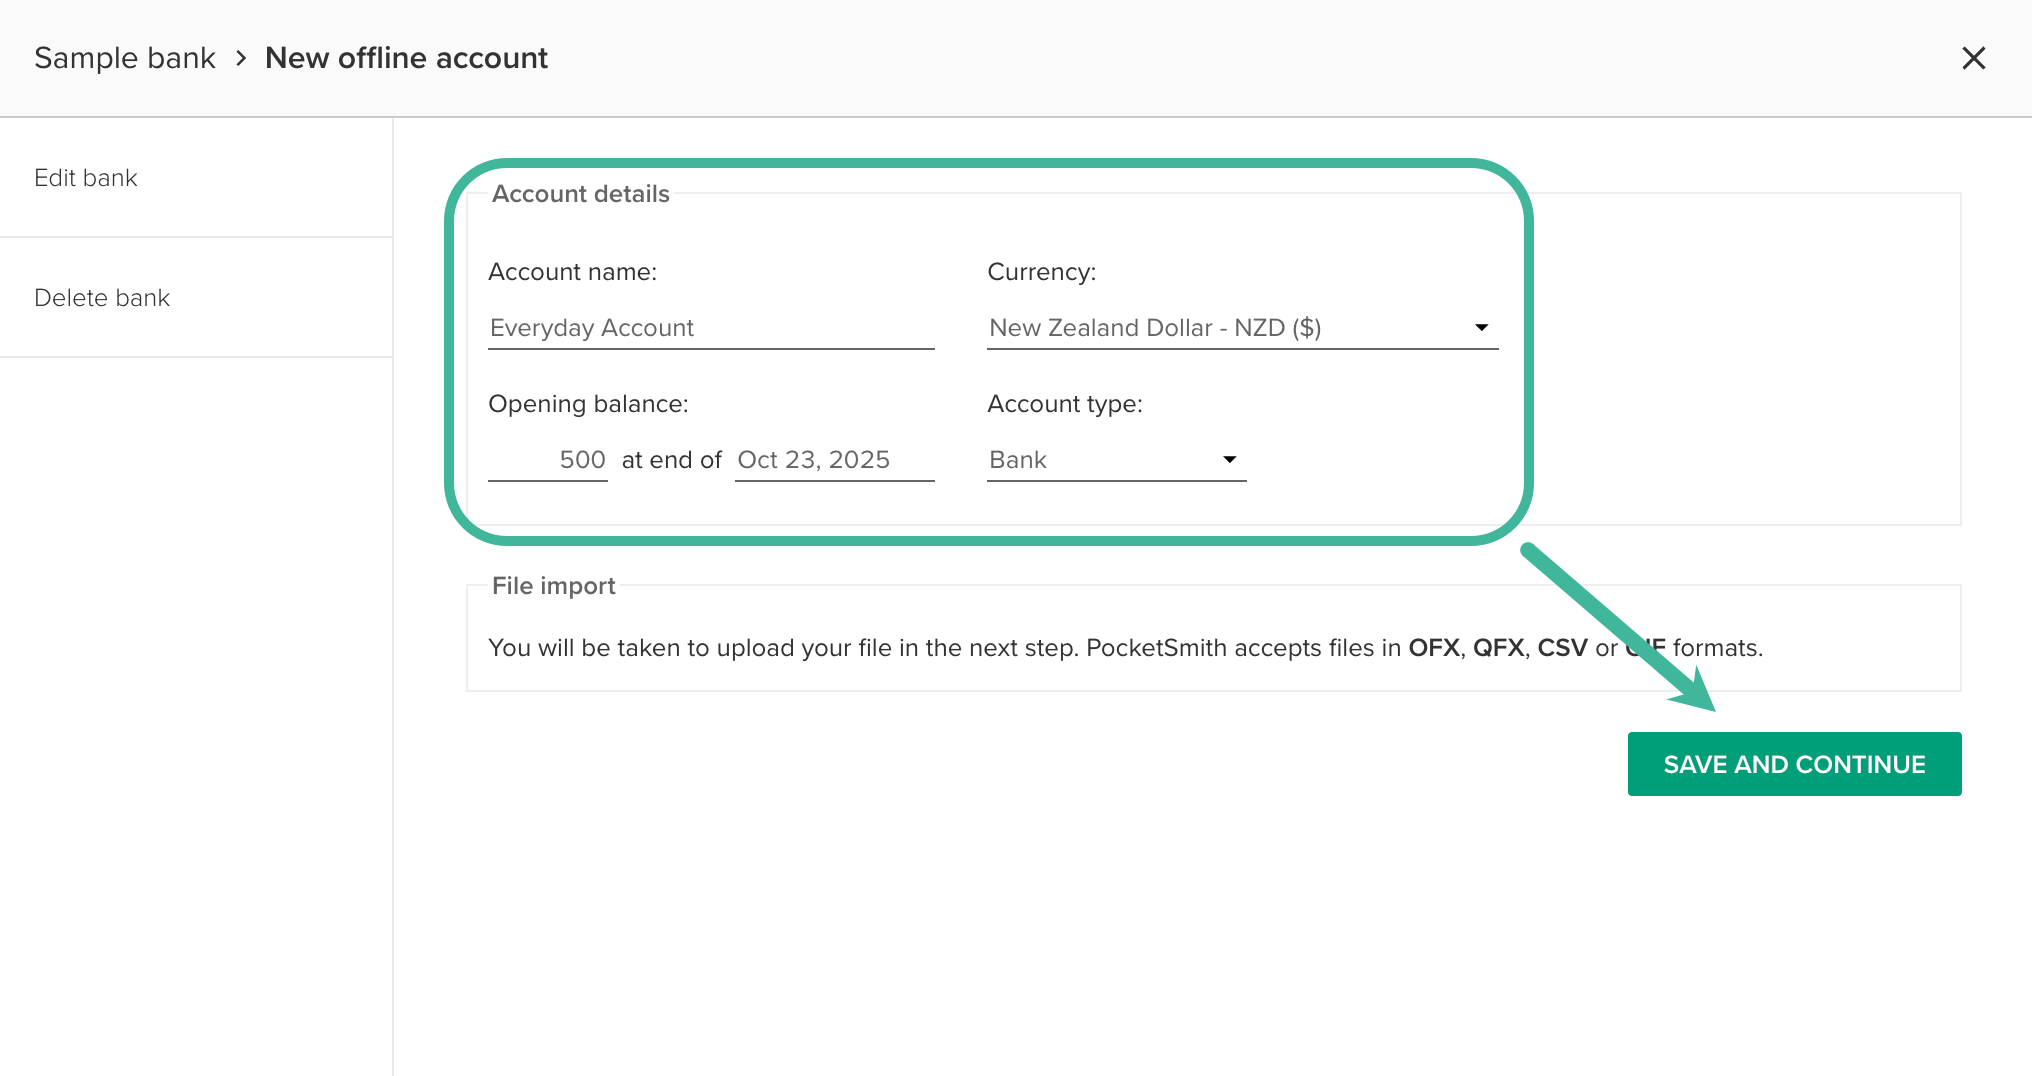
Task: Go back to Sample bank breadcrumb
Action: (x=125, y=58)
